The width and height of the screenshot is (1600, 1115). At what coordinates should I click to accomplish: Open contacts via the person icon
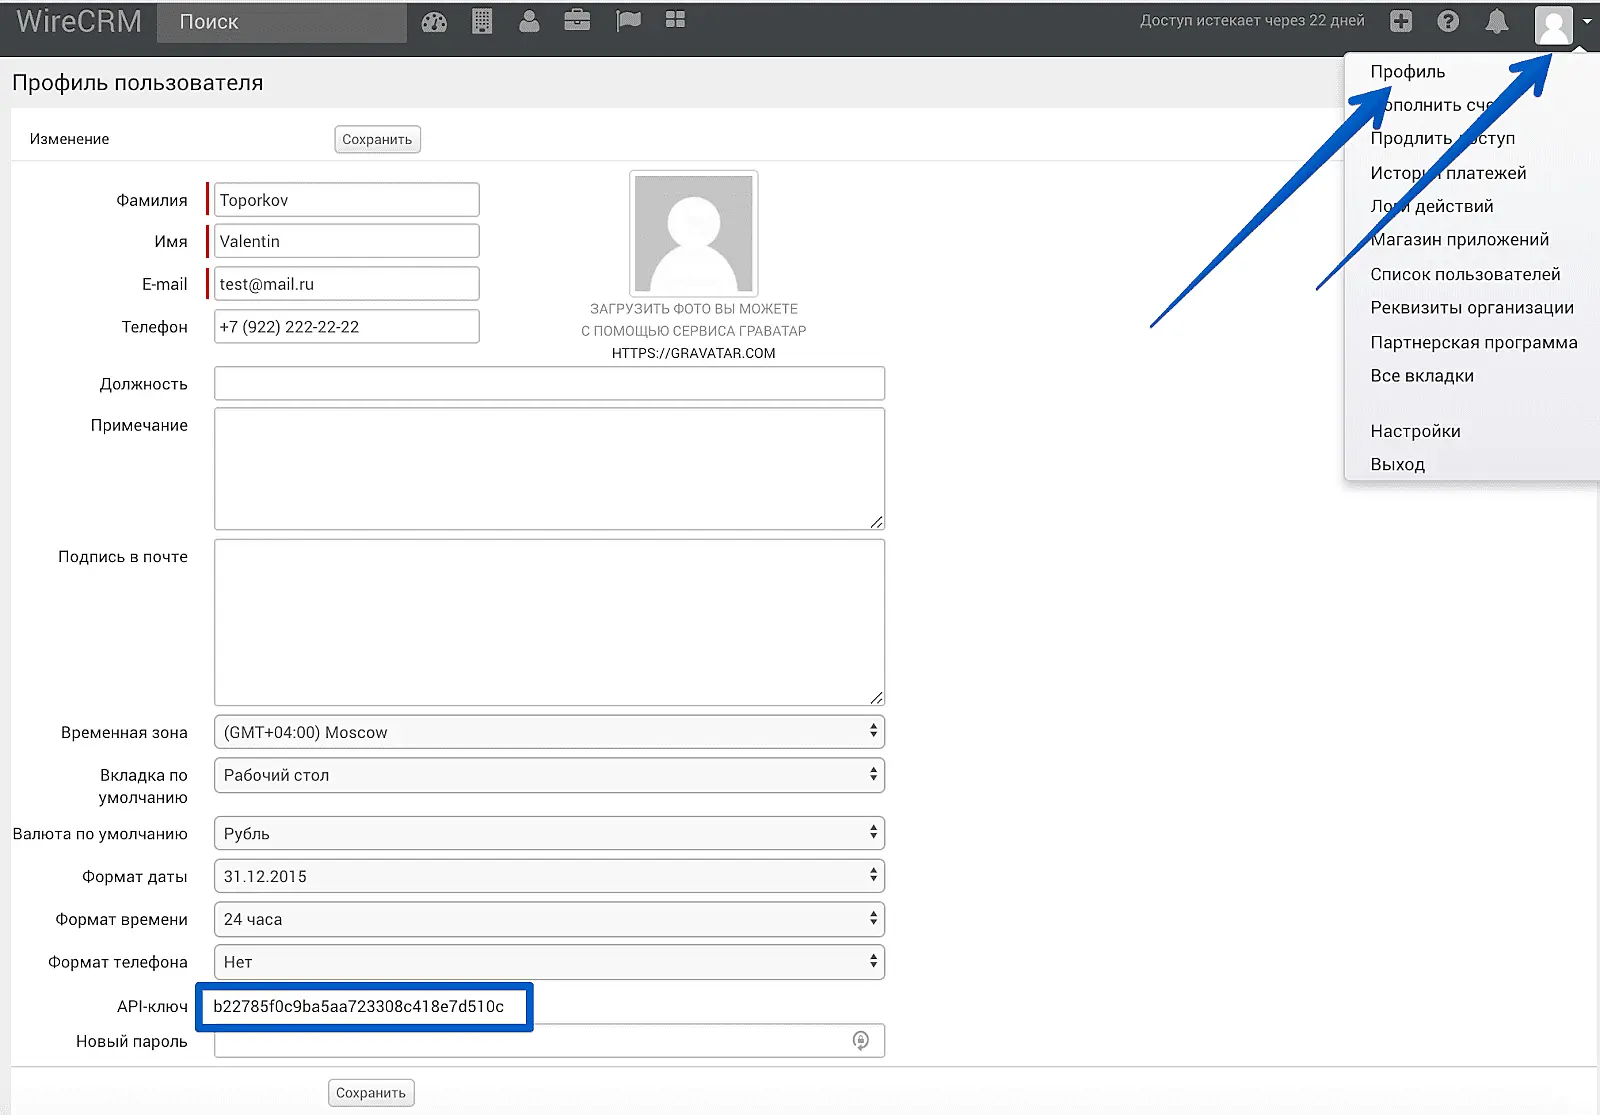click(529, 21)
